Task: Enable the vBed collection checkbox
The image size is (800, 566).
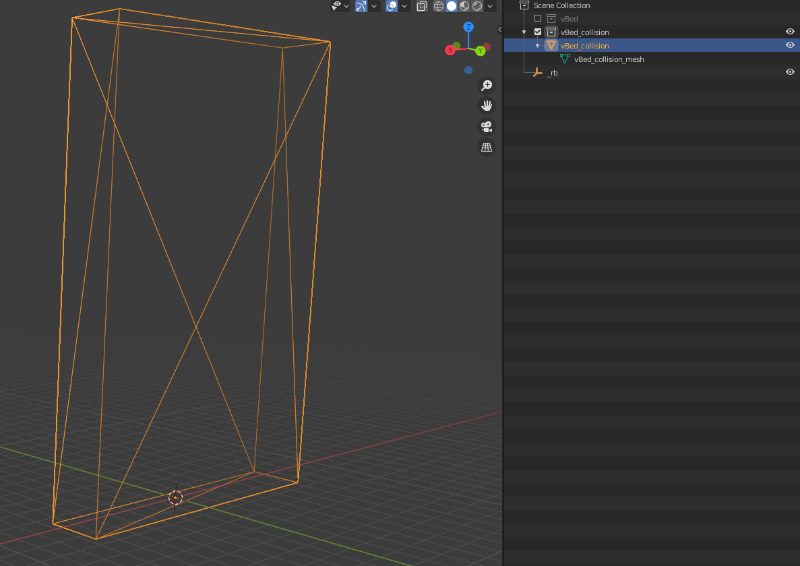Action: click(x=537, y=18)
